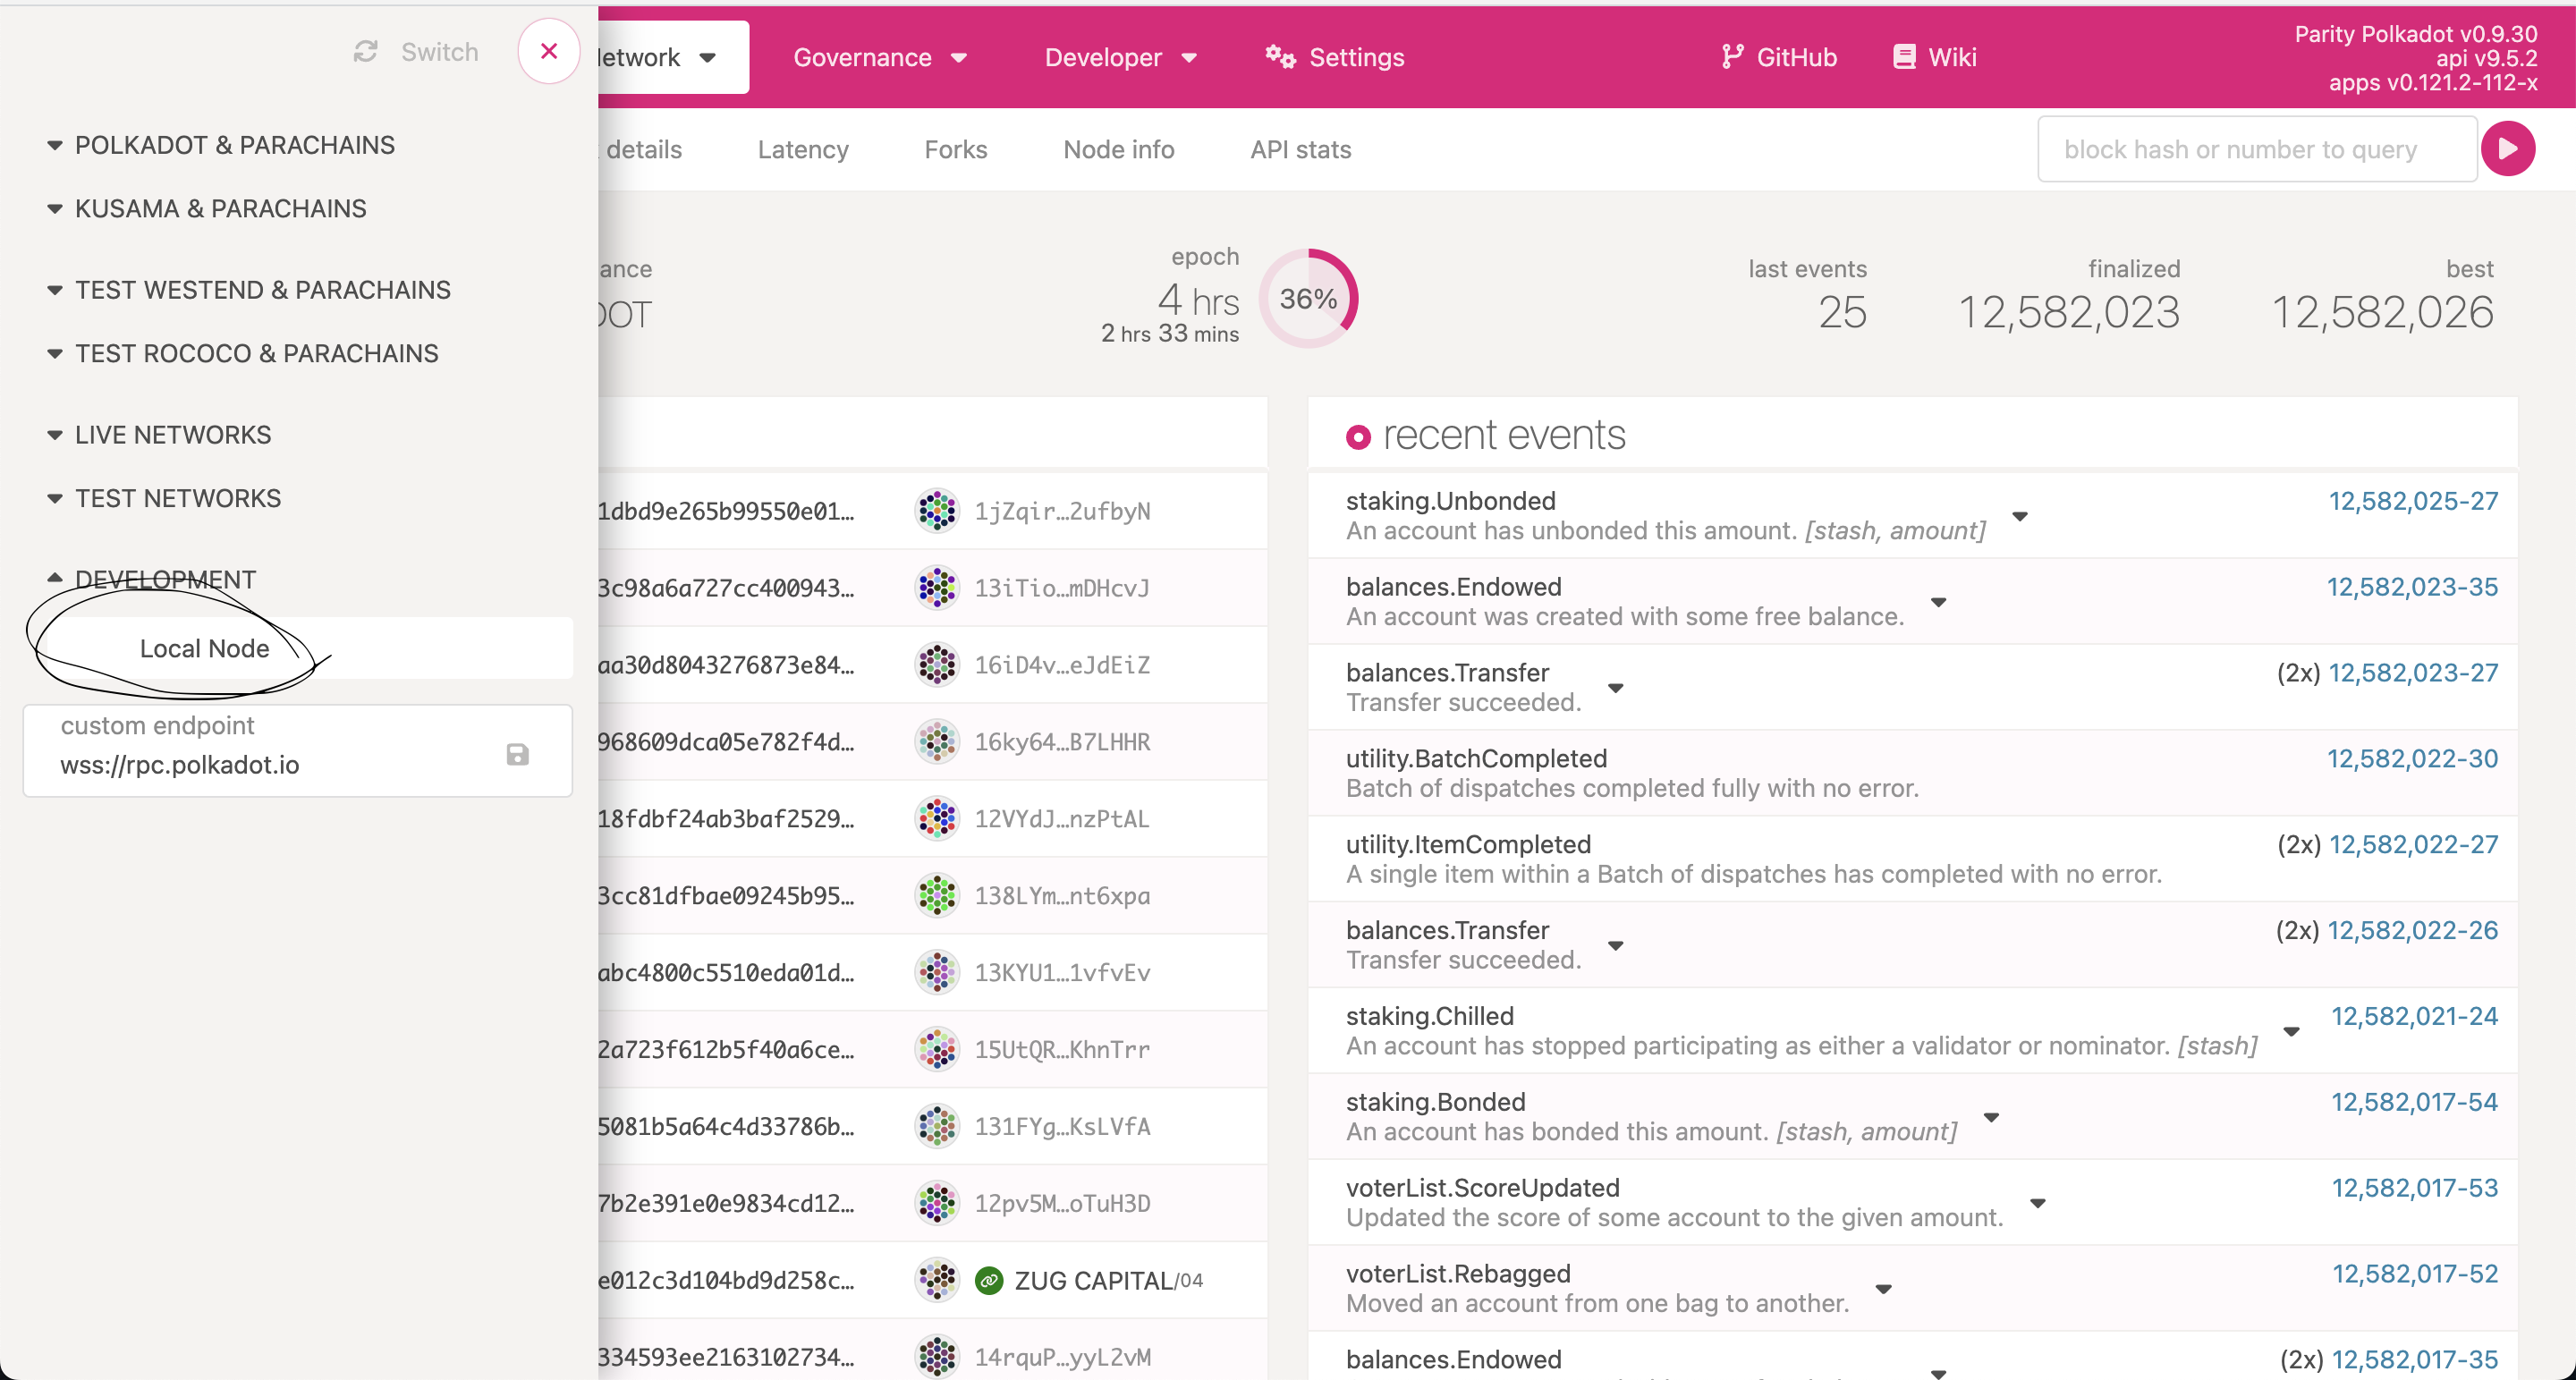Click identicon for 16iD4v…eJdEiZ

tap(937, 665)
